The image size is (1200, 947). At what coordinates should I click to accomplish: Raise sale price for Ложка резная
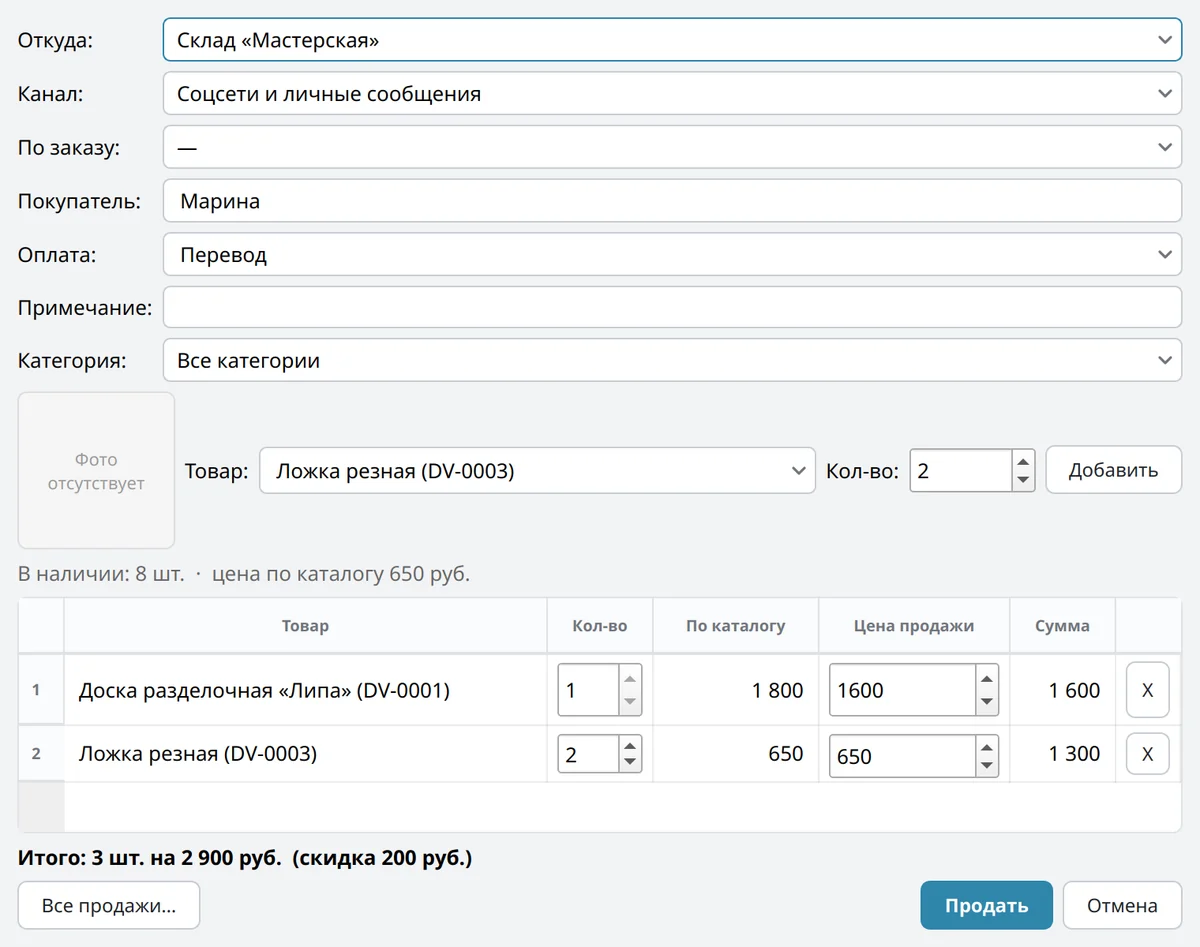point(987,745)
